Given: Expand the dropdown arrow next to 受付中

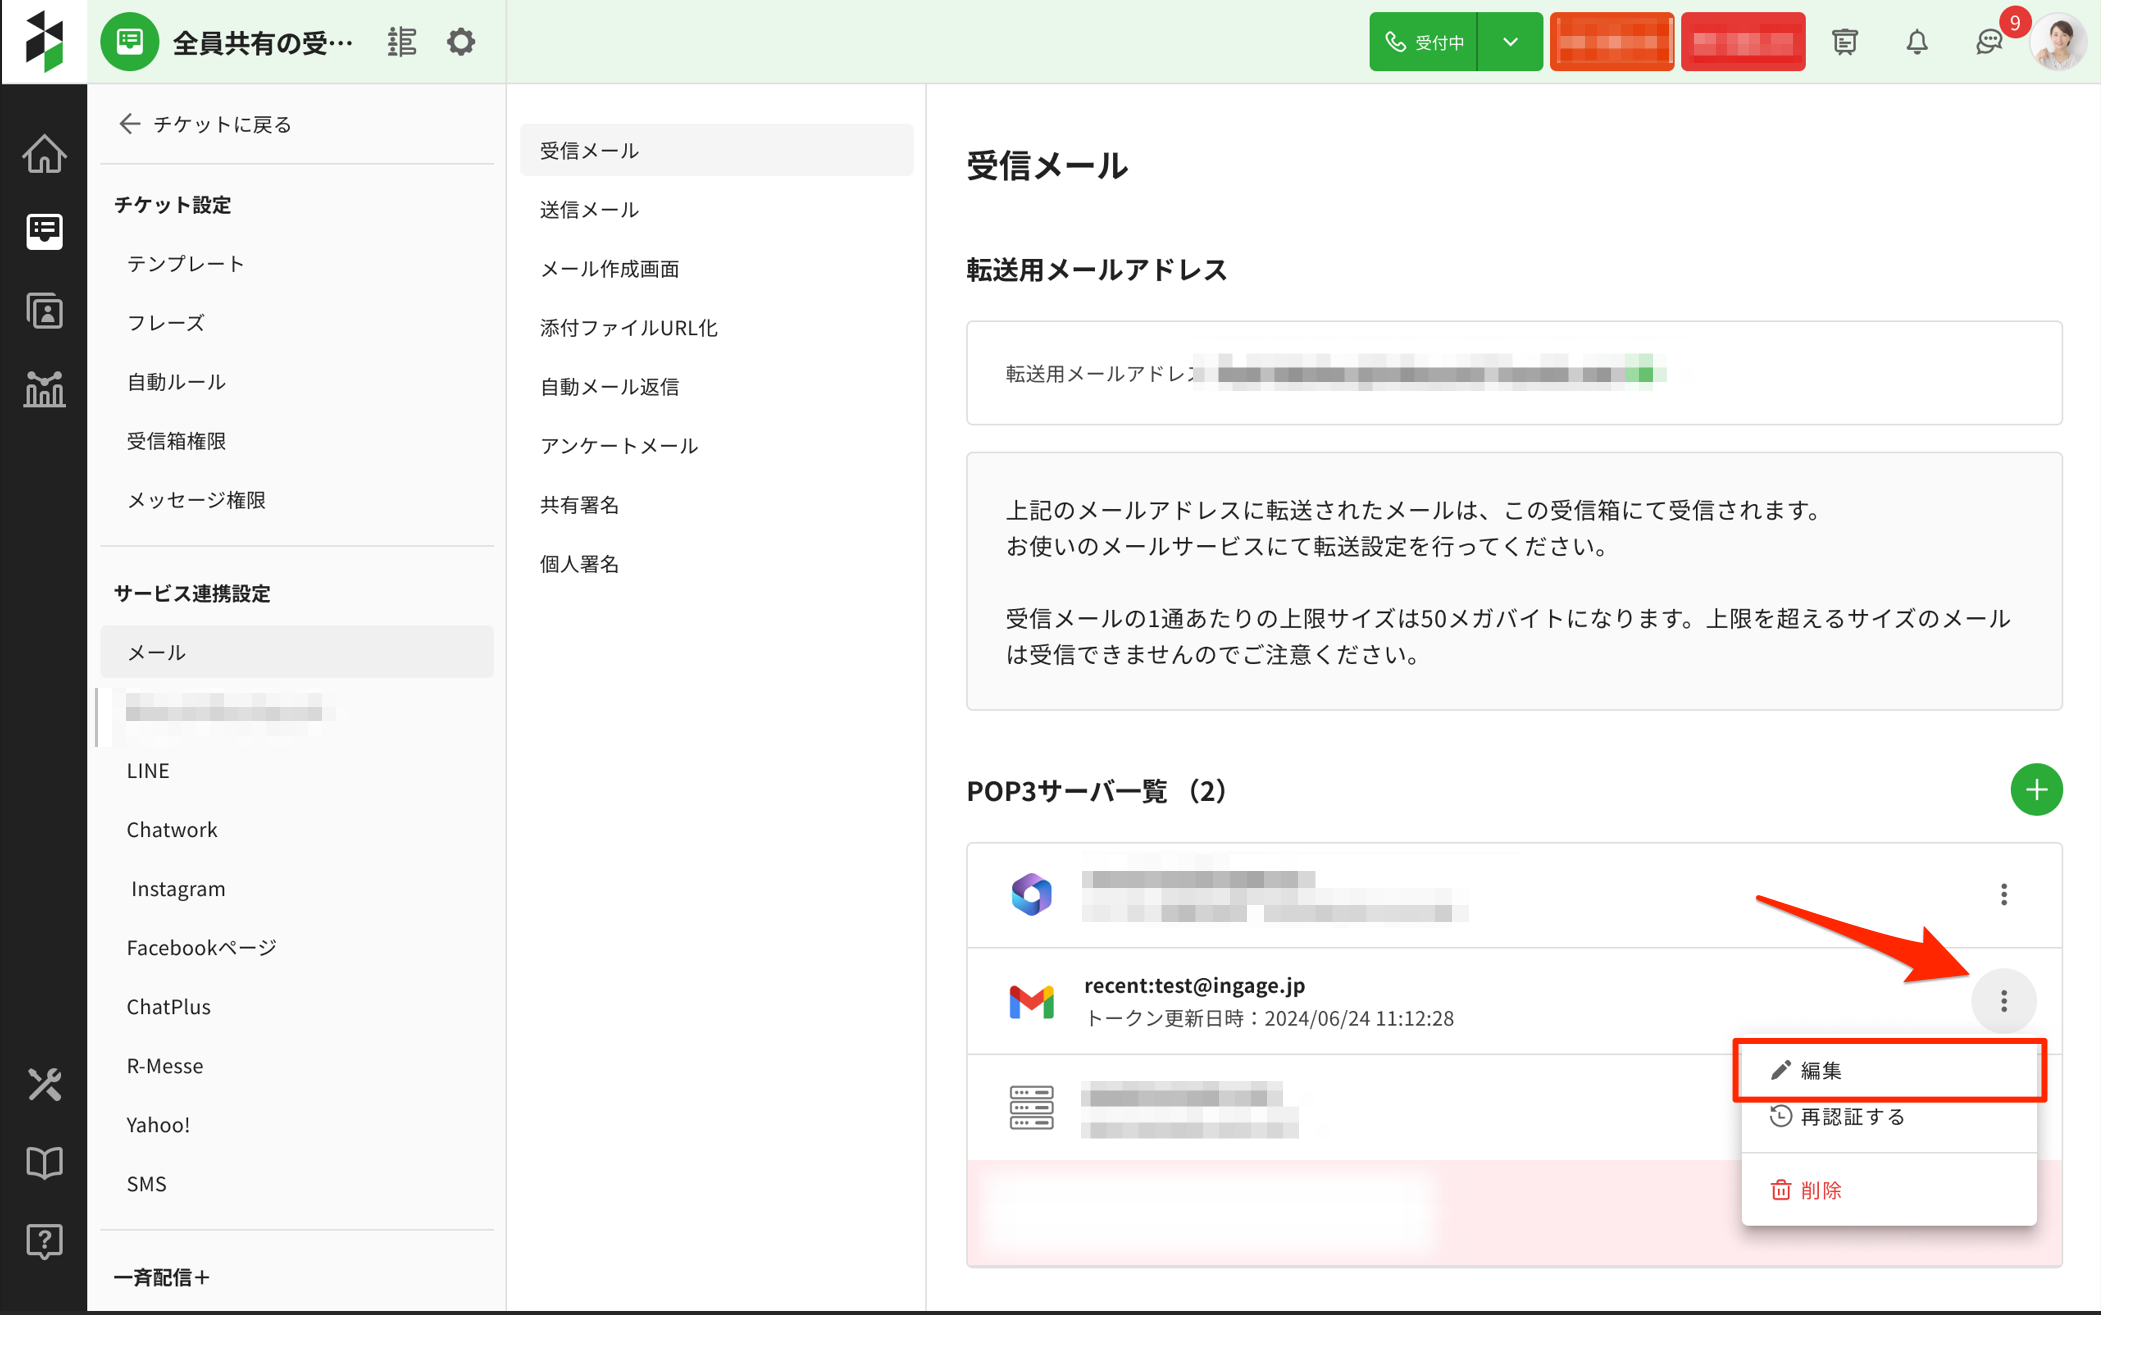Looking at the screenshot, I should 1510,42.
